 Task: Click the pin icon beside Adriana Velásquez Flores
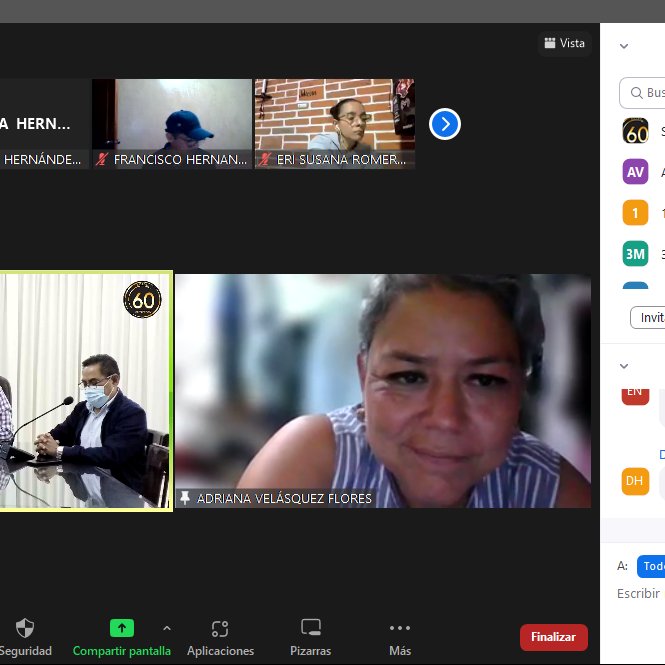click(184, 498)
